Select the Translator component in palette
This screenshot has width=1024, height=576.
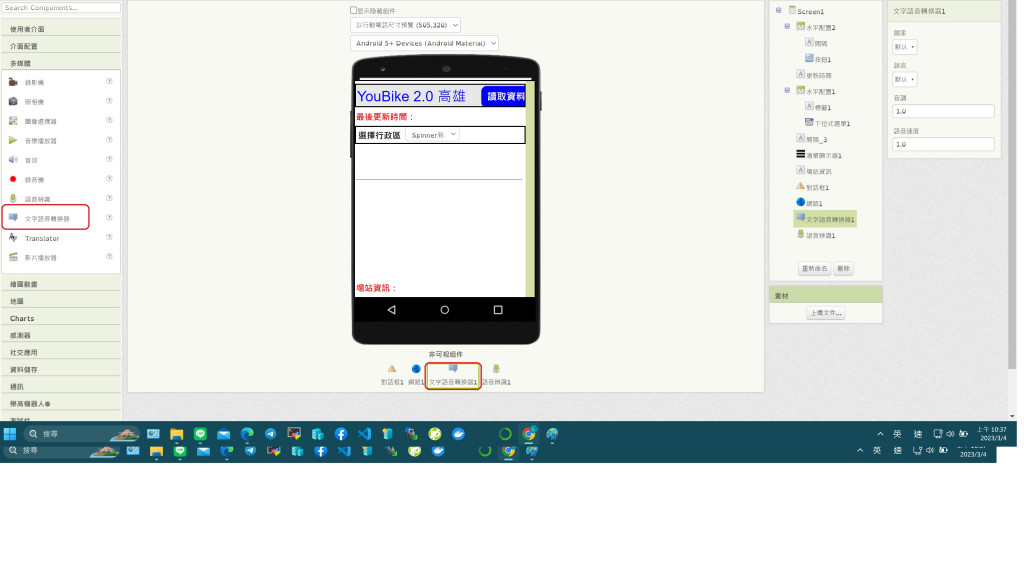pos(42,238)
